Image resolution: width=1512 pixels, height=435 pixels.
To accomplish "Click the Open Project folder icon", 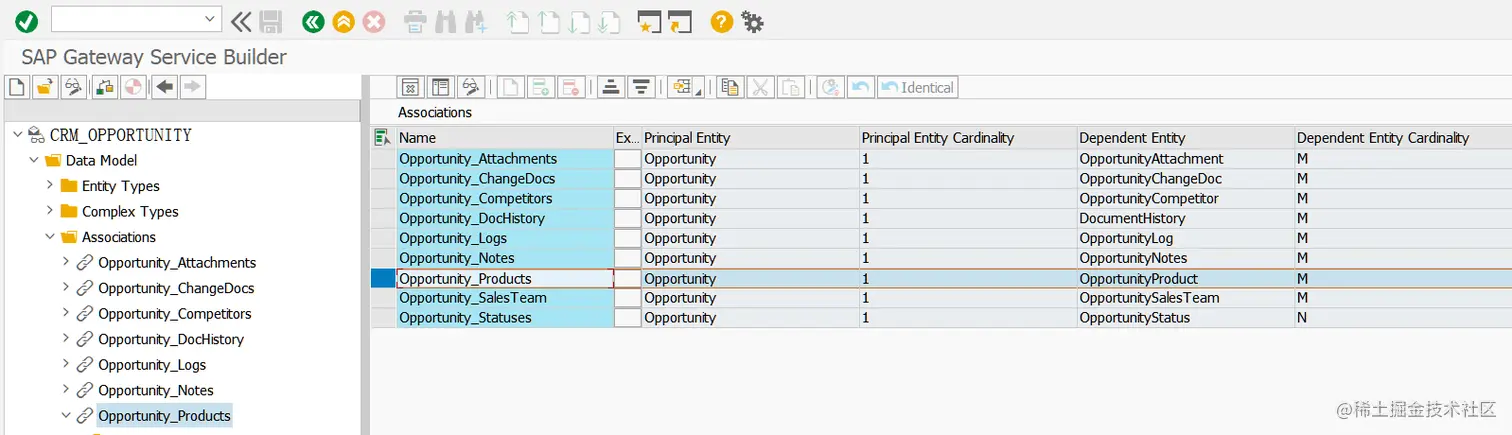I will point(44,87).
